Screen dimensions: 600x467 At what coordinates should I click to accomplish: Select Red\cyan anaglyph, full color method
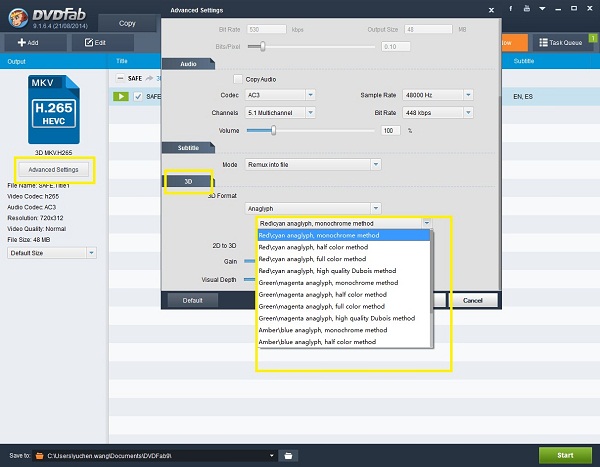344,259
